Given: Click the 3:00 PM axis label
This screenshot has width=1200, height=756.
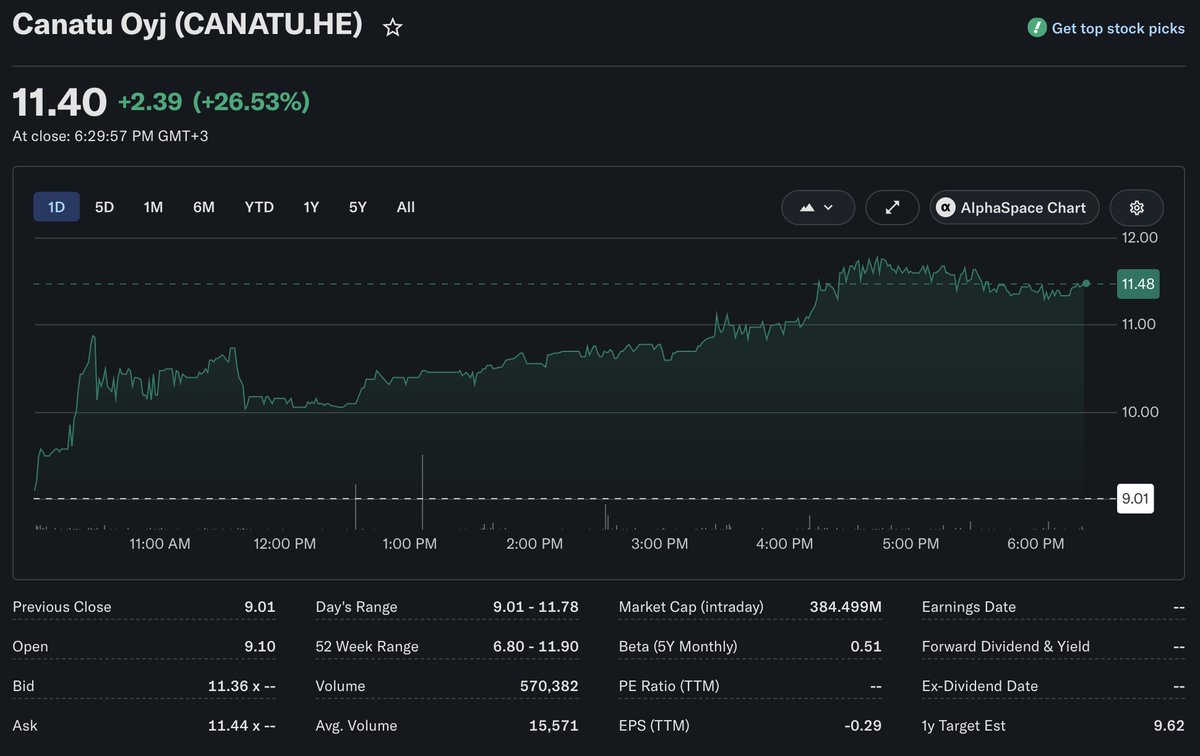Looking at the screenshot, I should pyautogui.click(x=660, y=544).
